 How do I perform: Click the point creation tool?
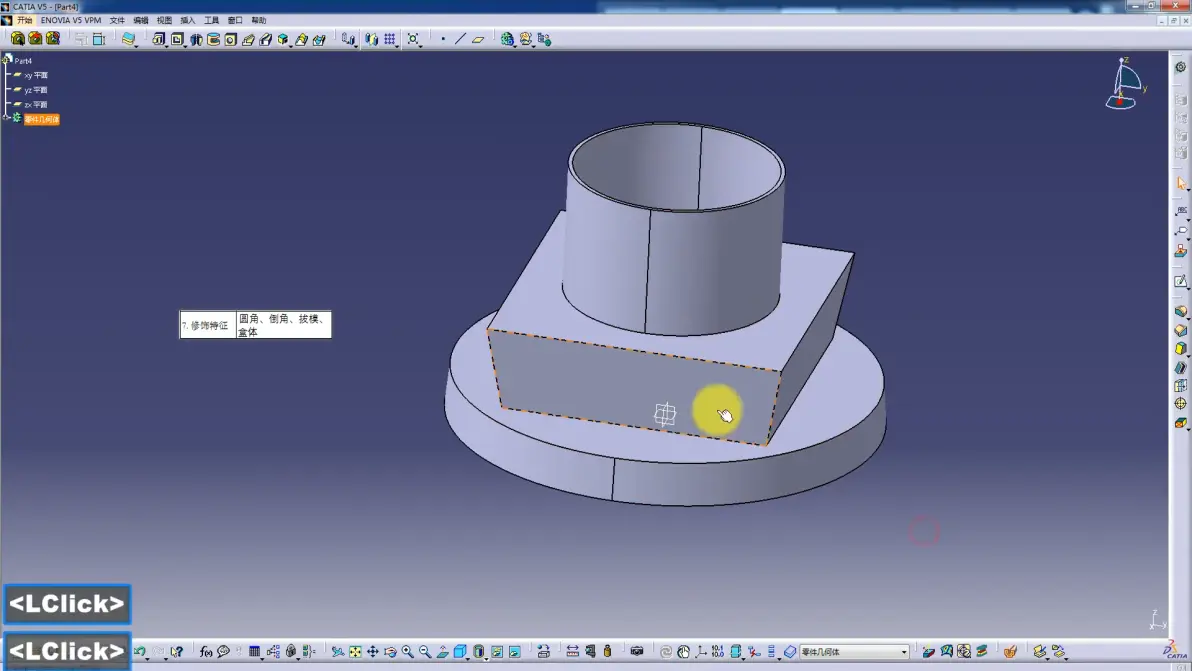pyautogui.click(x=443, y=39)
